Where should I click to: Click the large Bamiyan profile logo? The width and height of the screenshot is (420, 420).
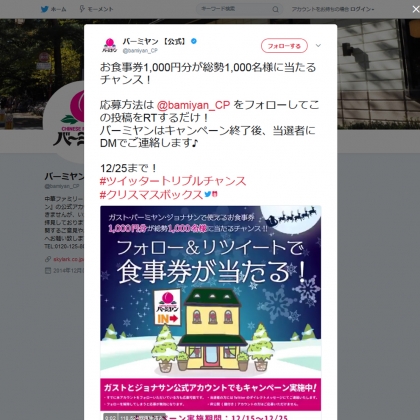pos(64,122)
